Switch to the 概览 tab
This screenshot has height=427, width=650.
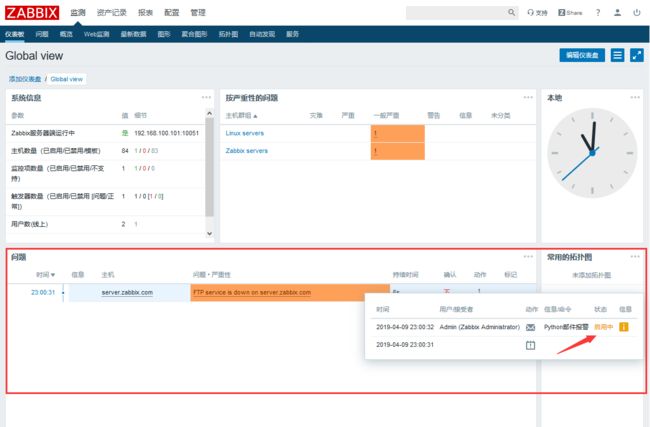(66, 34)
